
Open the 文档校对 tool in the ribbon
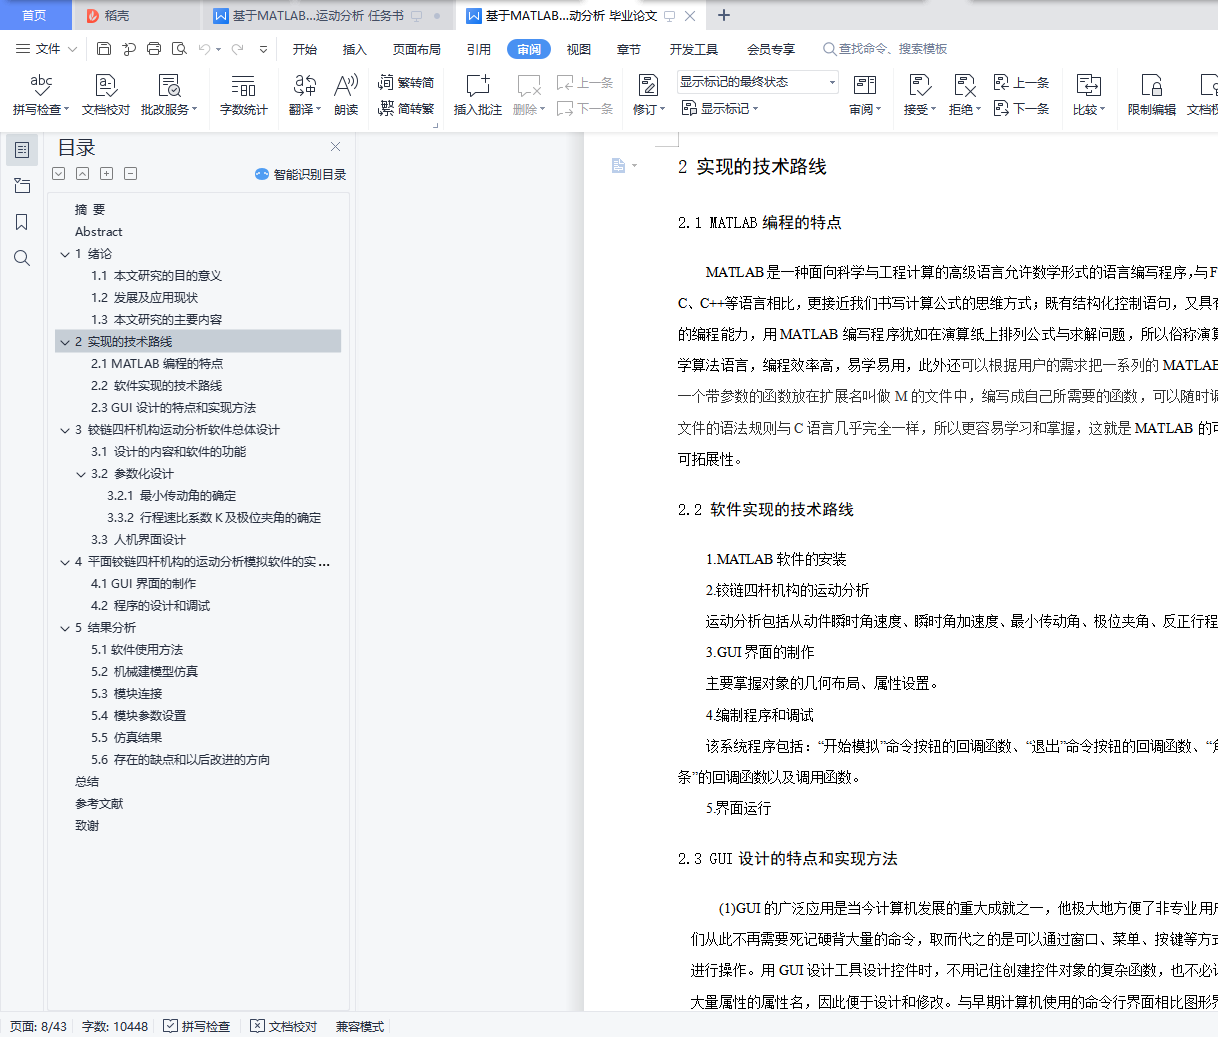106,95
